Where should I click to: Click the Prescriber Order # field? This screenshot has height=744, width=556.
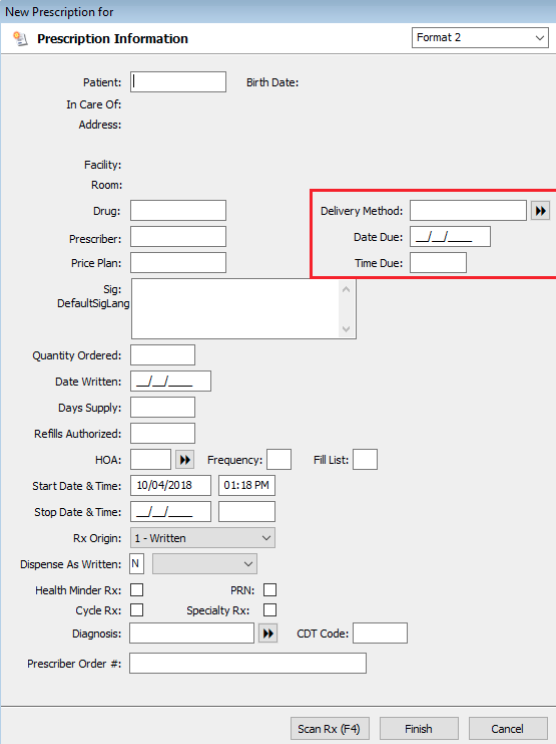248,663
